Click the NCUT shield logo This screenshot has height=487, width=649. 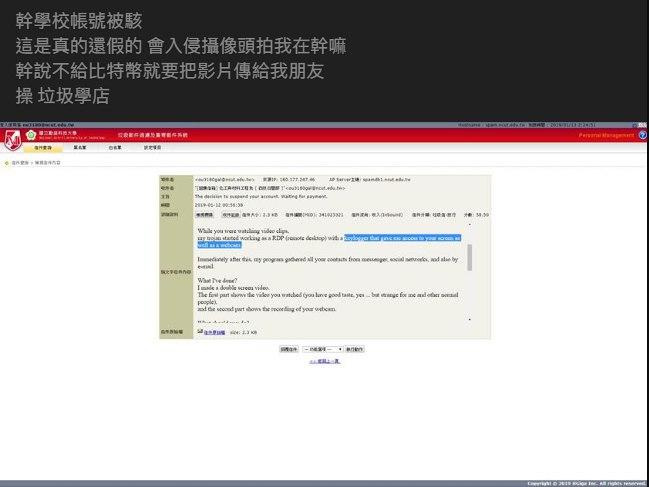pyautogui.click(x=13, y=140)
